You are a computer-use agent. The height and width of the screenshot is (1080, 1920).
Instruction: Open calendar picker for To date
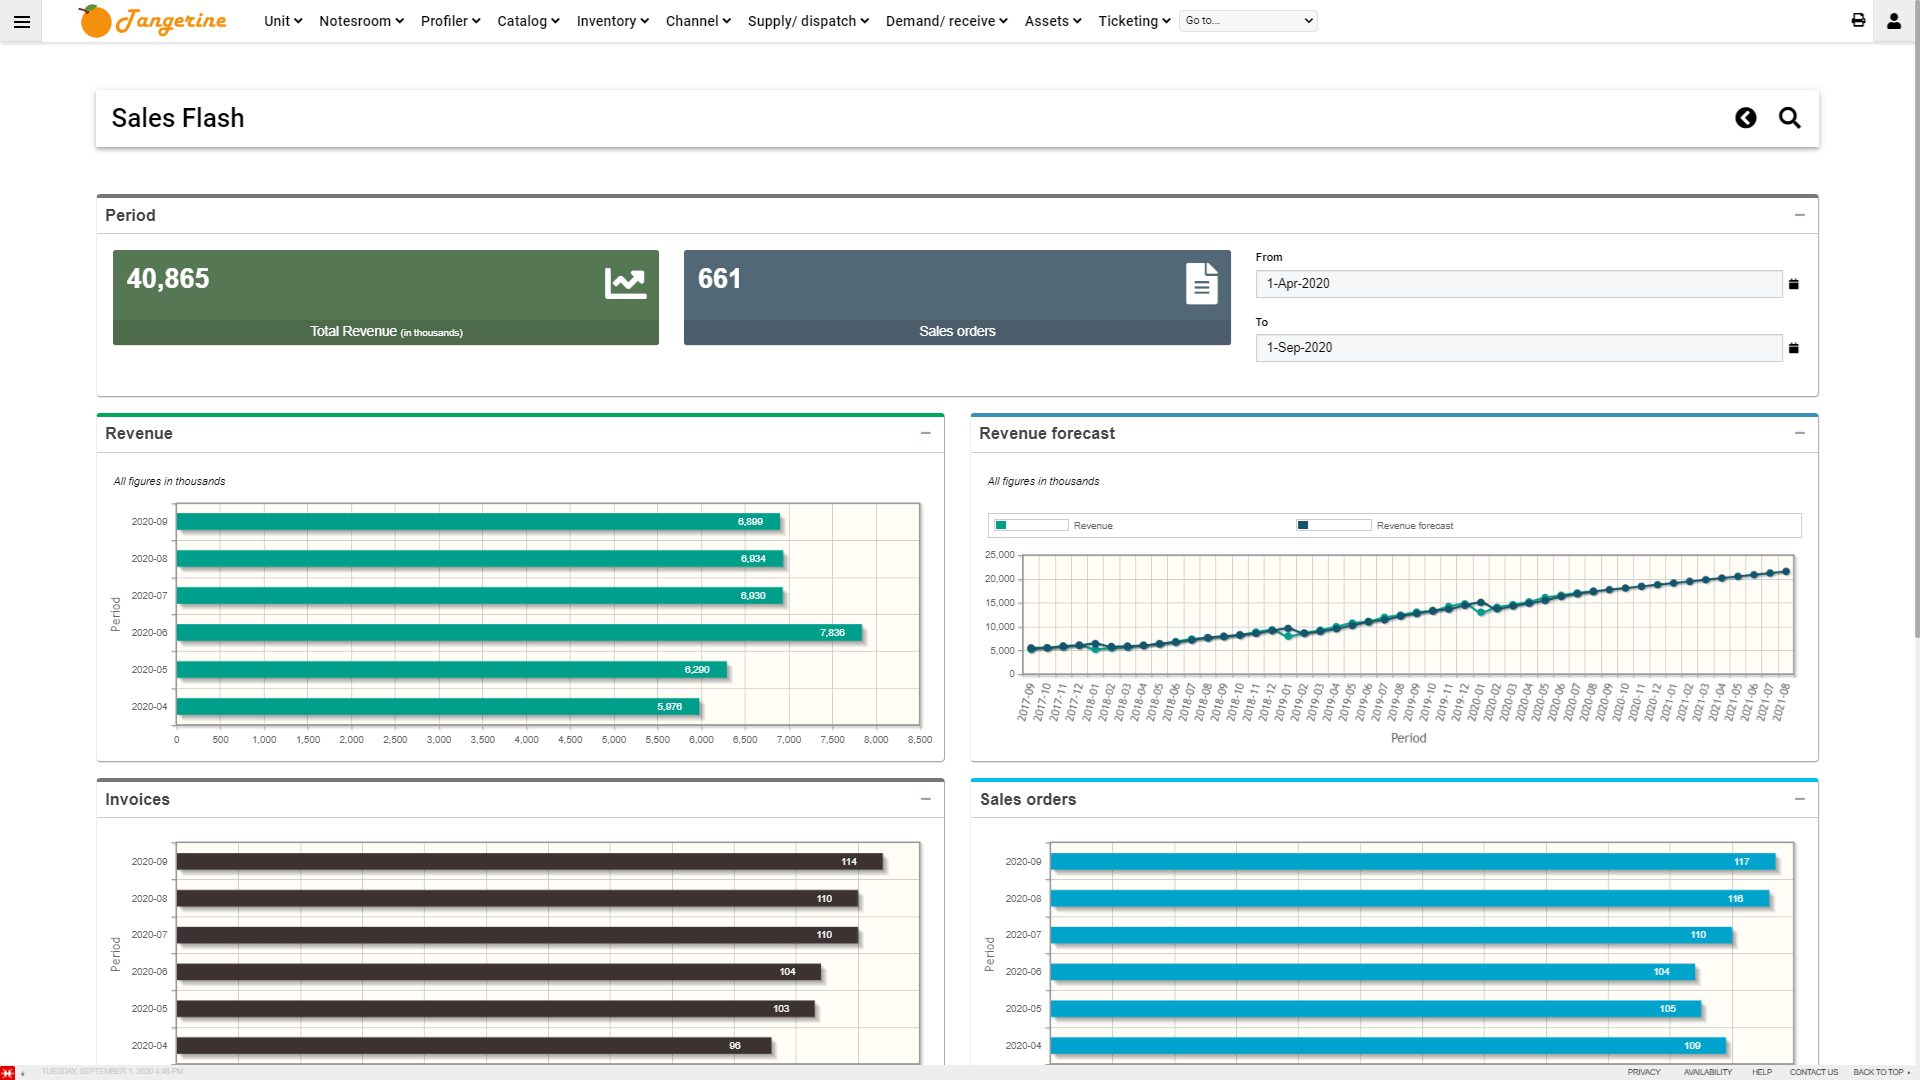point(1794,348)
